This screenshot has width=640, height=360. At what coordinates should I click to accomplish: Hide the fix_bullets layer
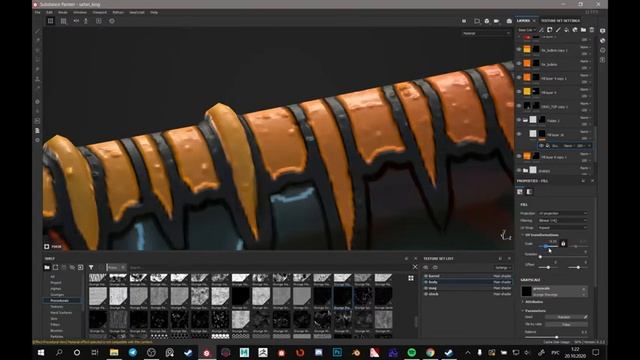(519, 64)
